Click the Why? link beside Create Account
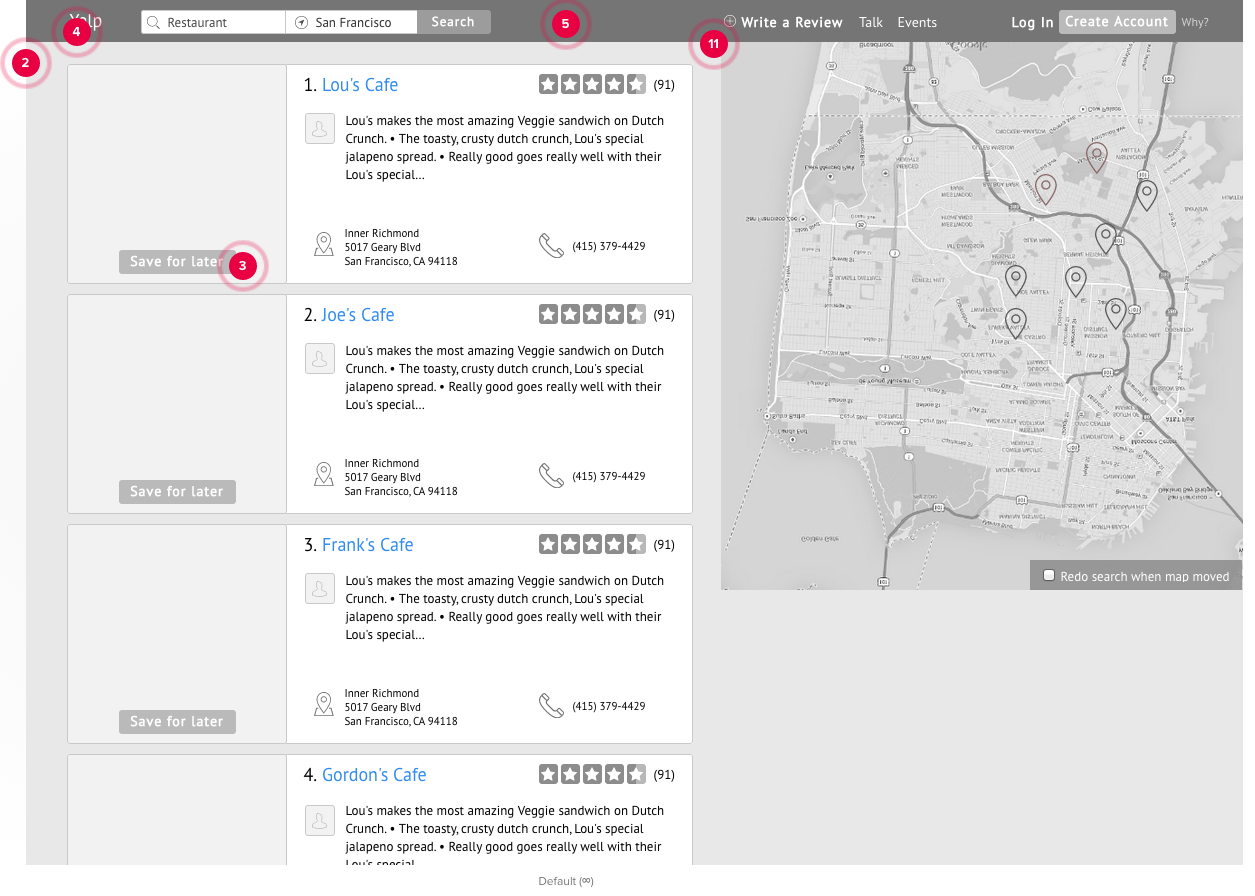The image size is (1255, 896). click(1195, 22)
